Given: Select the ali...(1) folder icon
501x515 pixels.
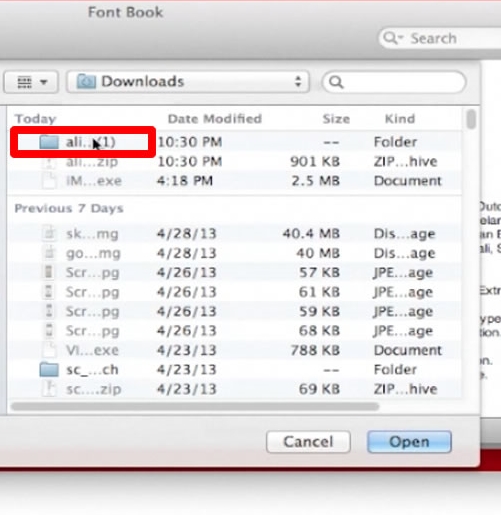Looking at the screenshot, I should 49,142.
